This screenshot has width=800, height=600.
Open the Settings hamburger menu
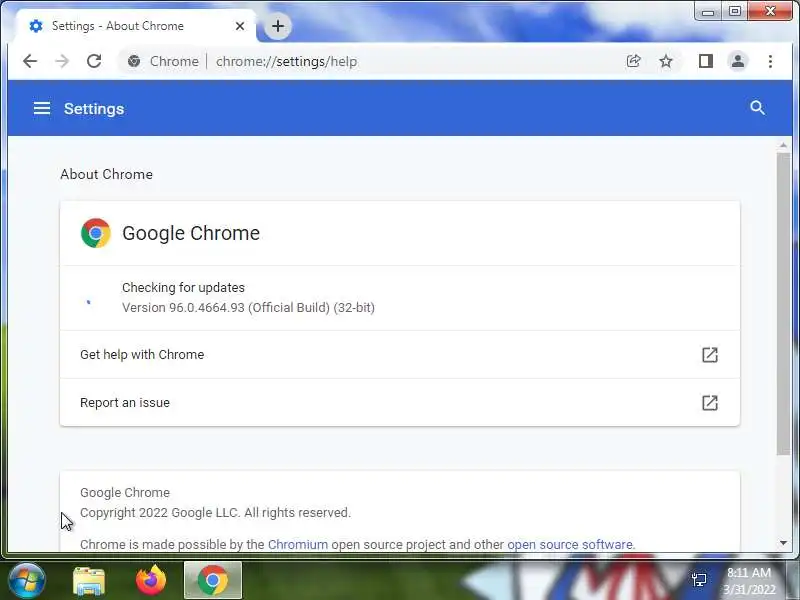pyautogui.click(x=42, y=108)
